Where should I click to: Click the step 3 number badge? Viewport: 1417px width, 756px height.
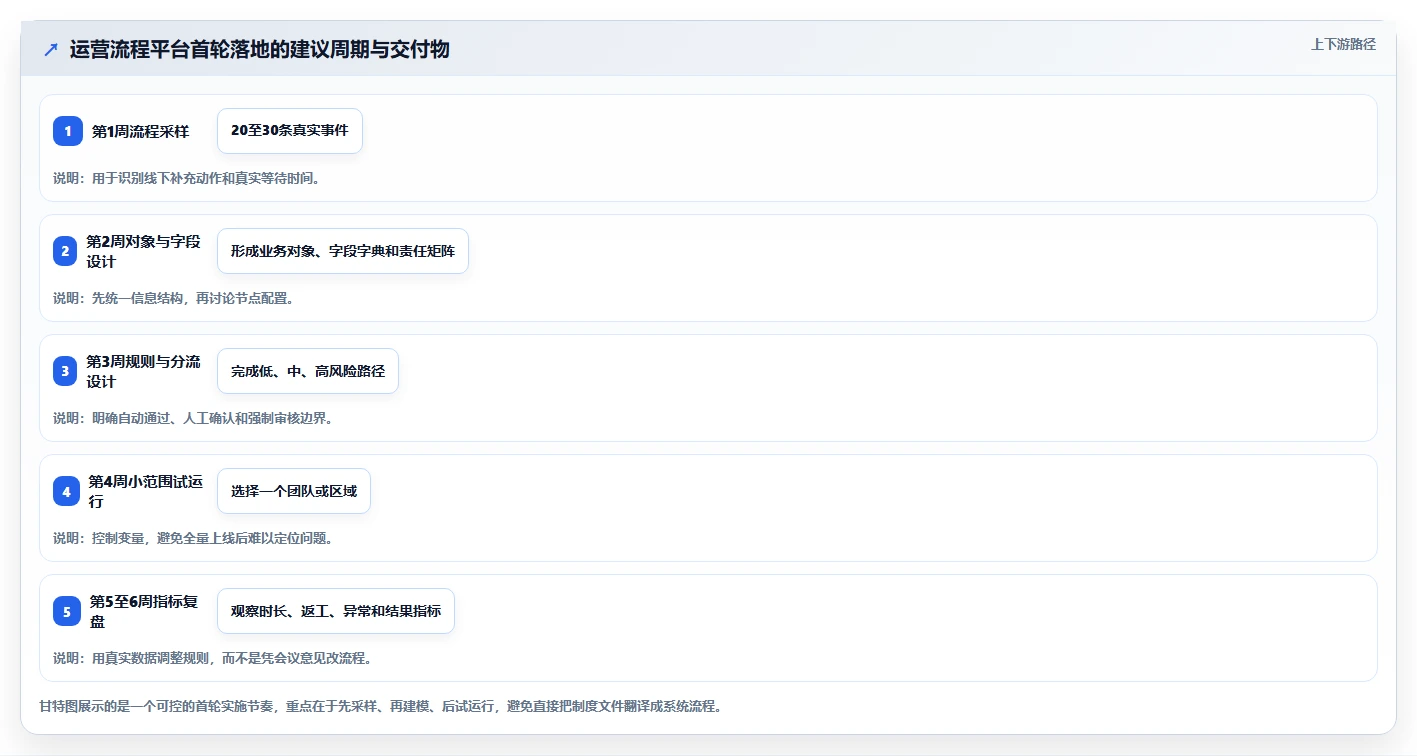pyautogui.click(x=65, y=371)
